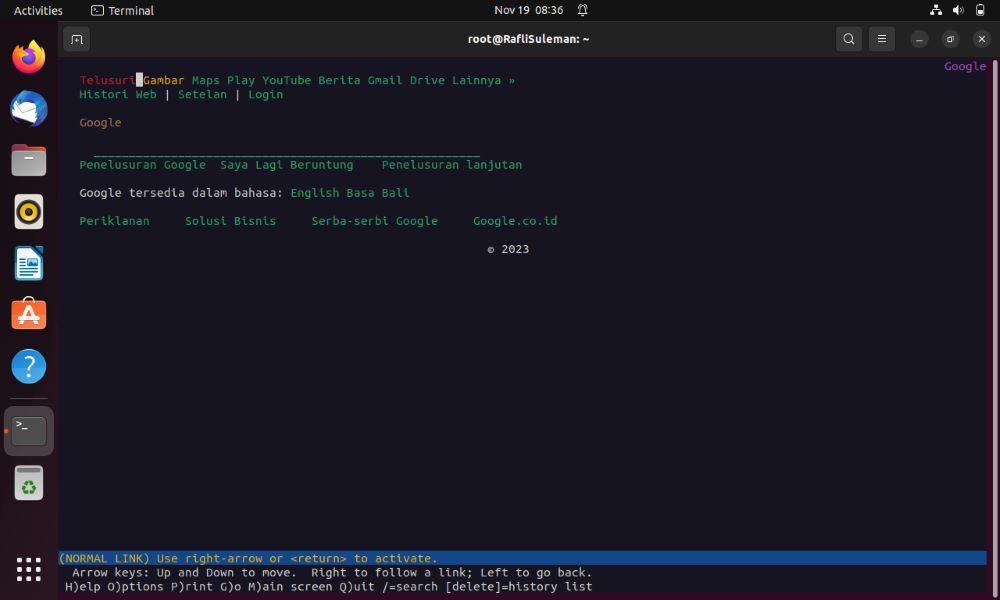
Task: Restore the terminal window size
Action: click(x=950, y=40)
